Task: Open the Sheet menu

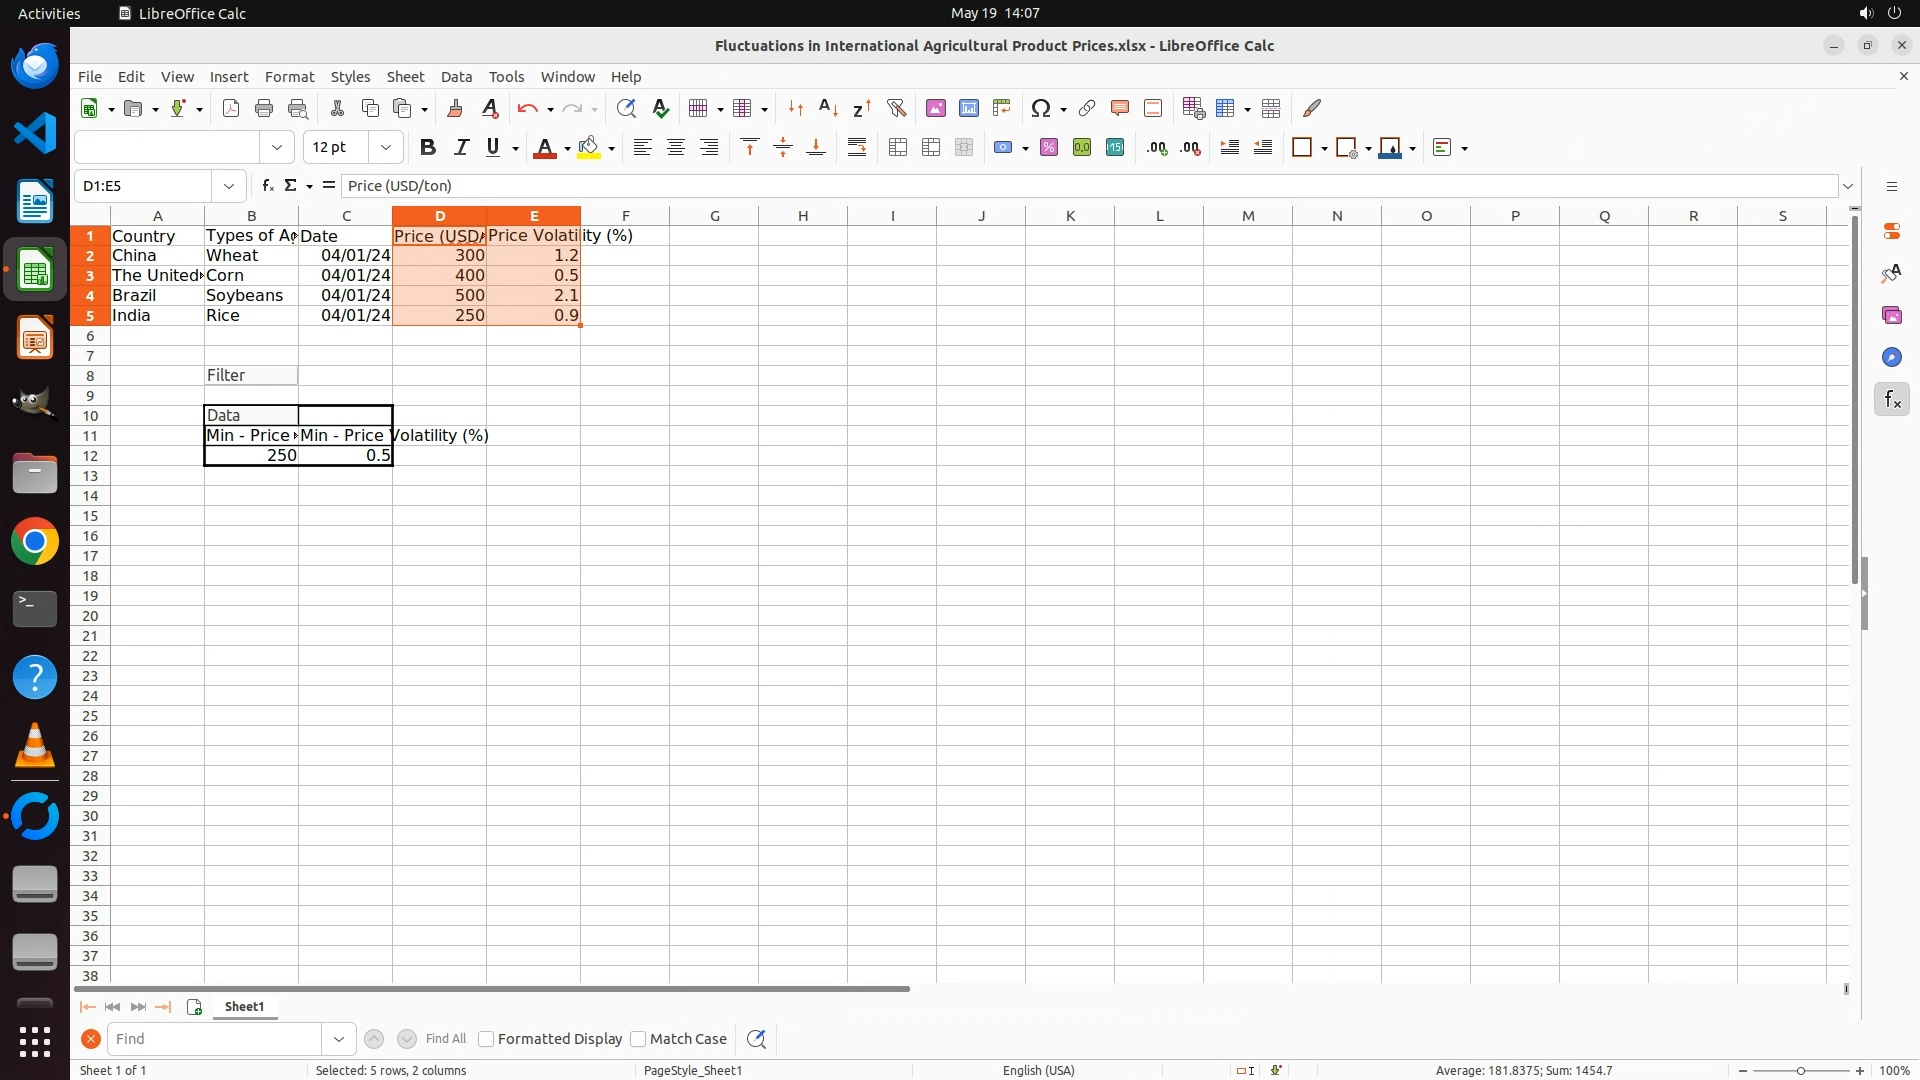Action: click(405, 77)
